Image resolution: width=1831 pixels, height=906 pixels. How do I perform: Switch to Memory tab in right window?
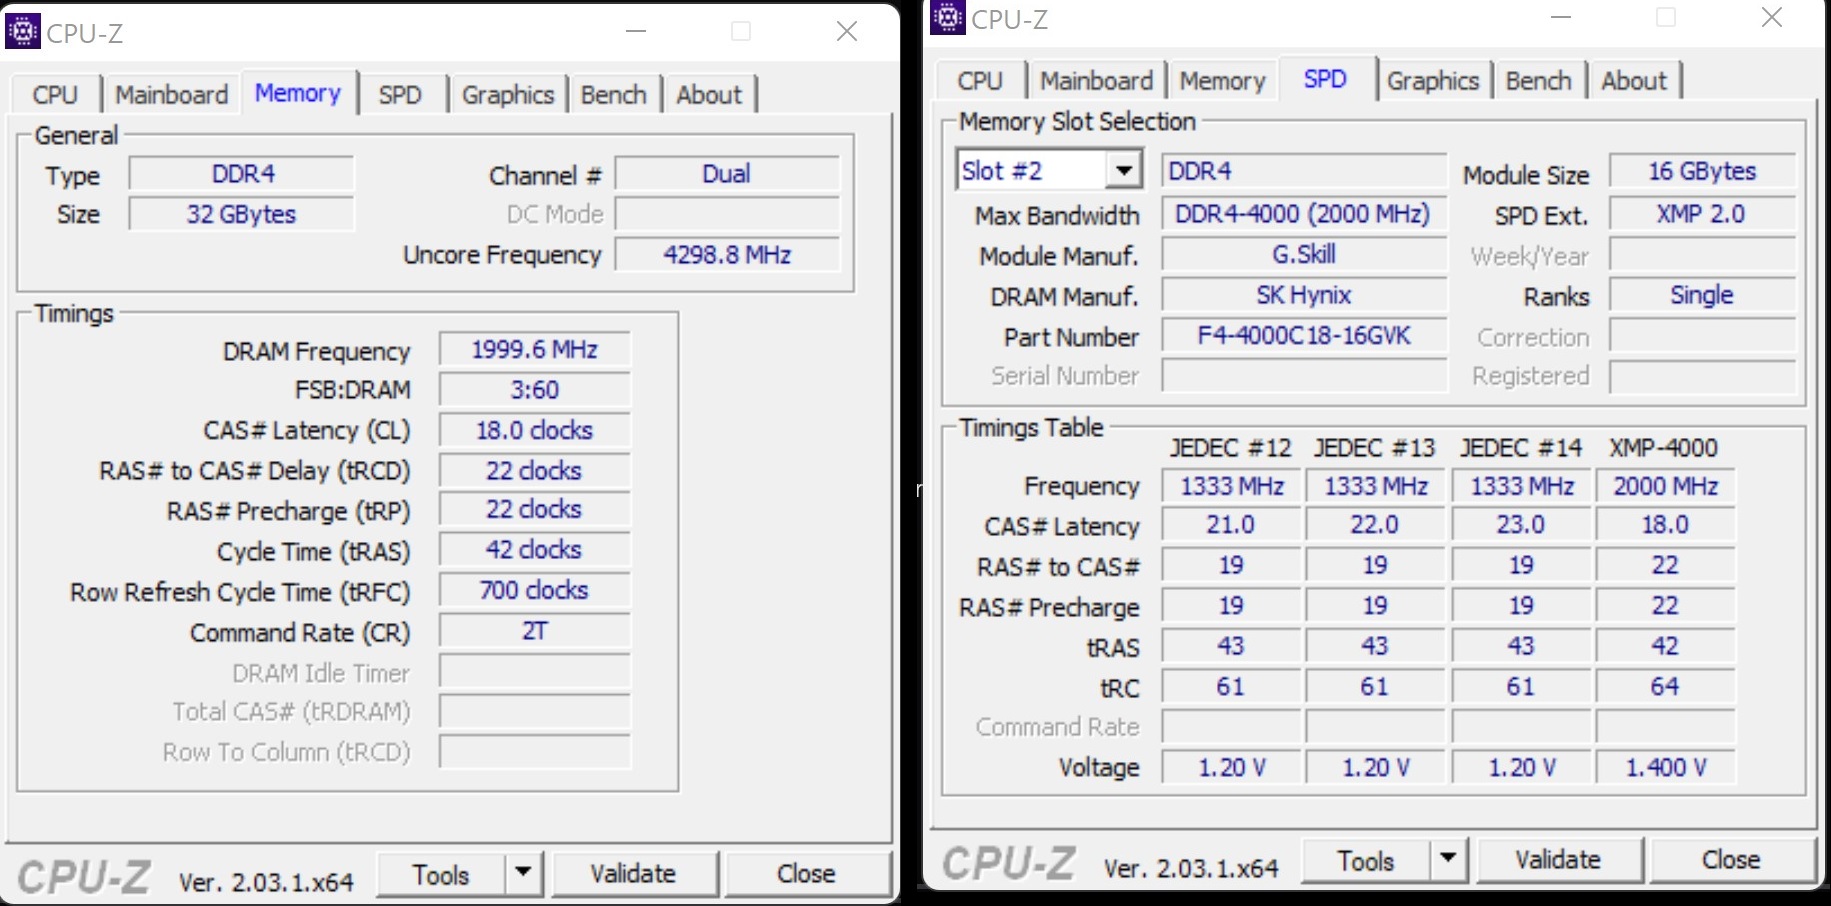coord(1222,81)
